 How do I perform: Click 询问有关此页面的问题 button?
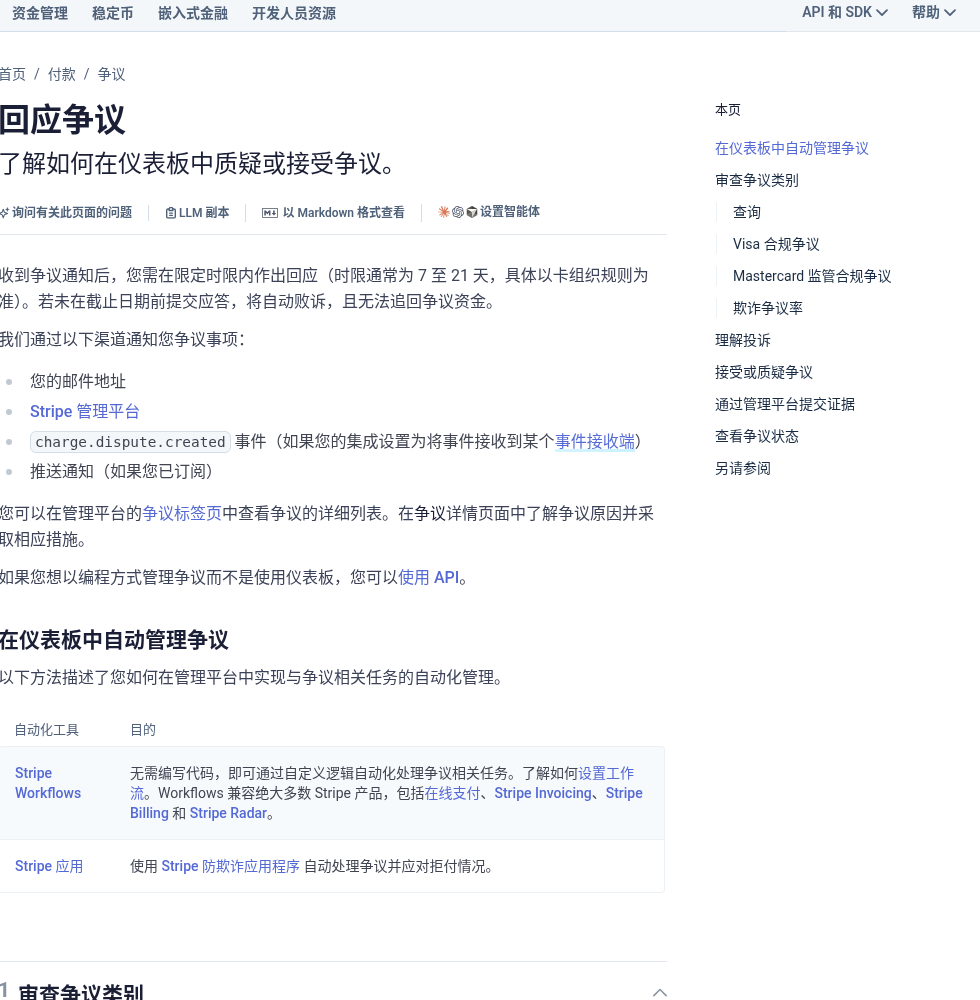click(66, 212)
